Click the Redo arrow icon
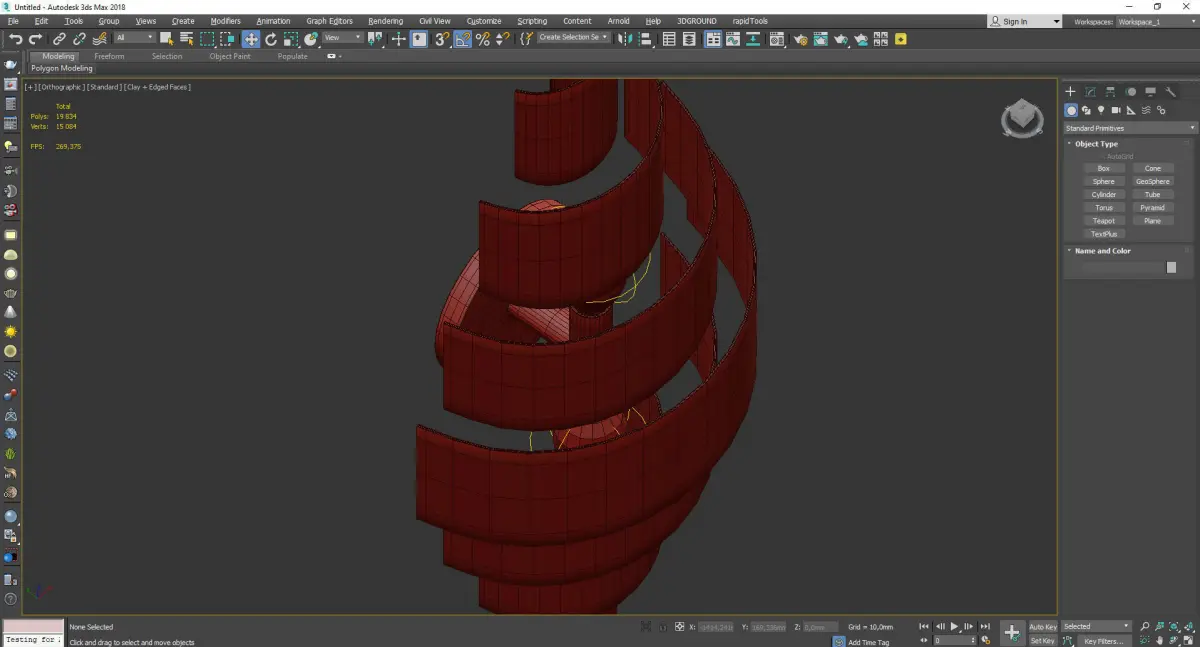Screen dimensions: 1200x647 pos(35,39)
